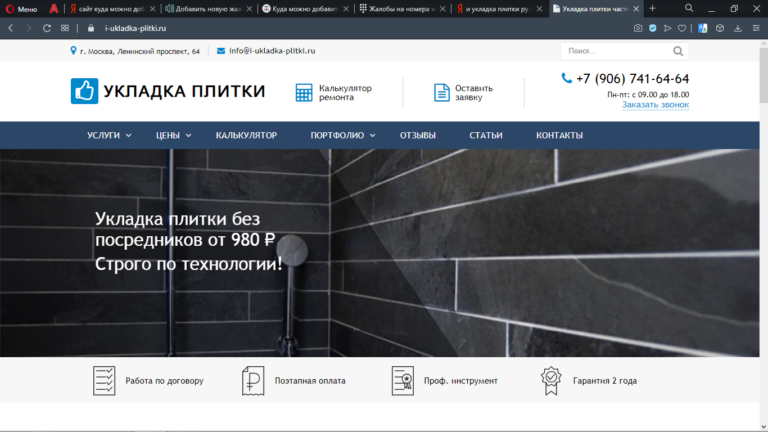Open the blue shield ad-blocker icon
The height and width of the screenshot is (432, 768).
click(x=652, y=28)
